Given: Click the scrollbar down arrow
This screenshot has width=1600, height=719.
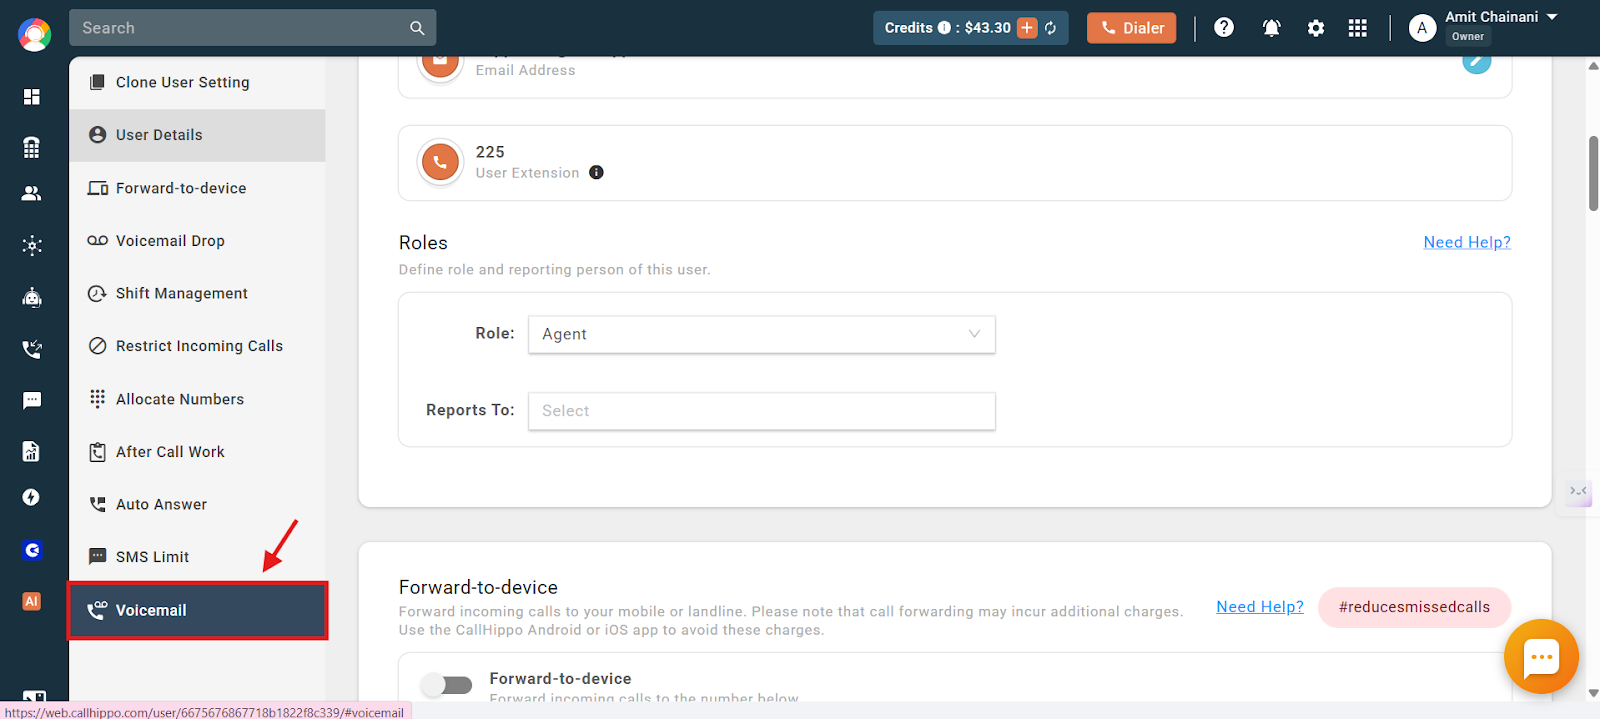Looking at the screenshot, I should coord(1593,693).
